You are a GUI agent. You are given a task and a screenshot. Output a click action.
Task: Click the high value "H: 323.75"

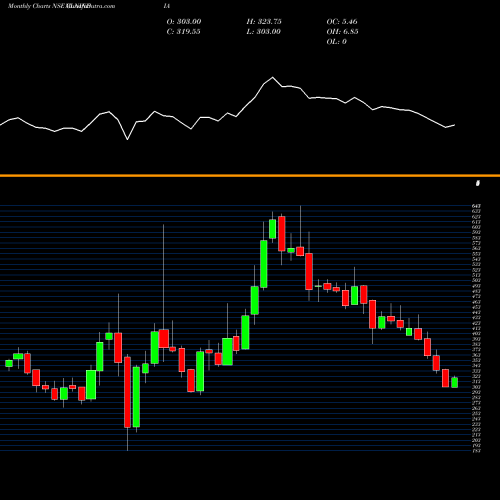264,21
